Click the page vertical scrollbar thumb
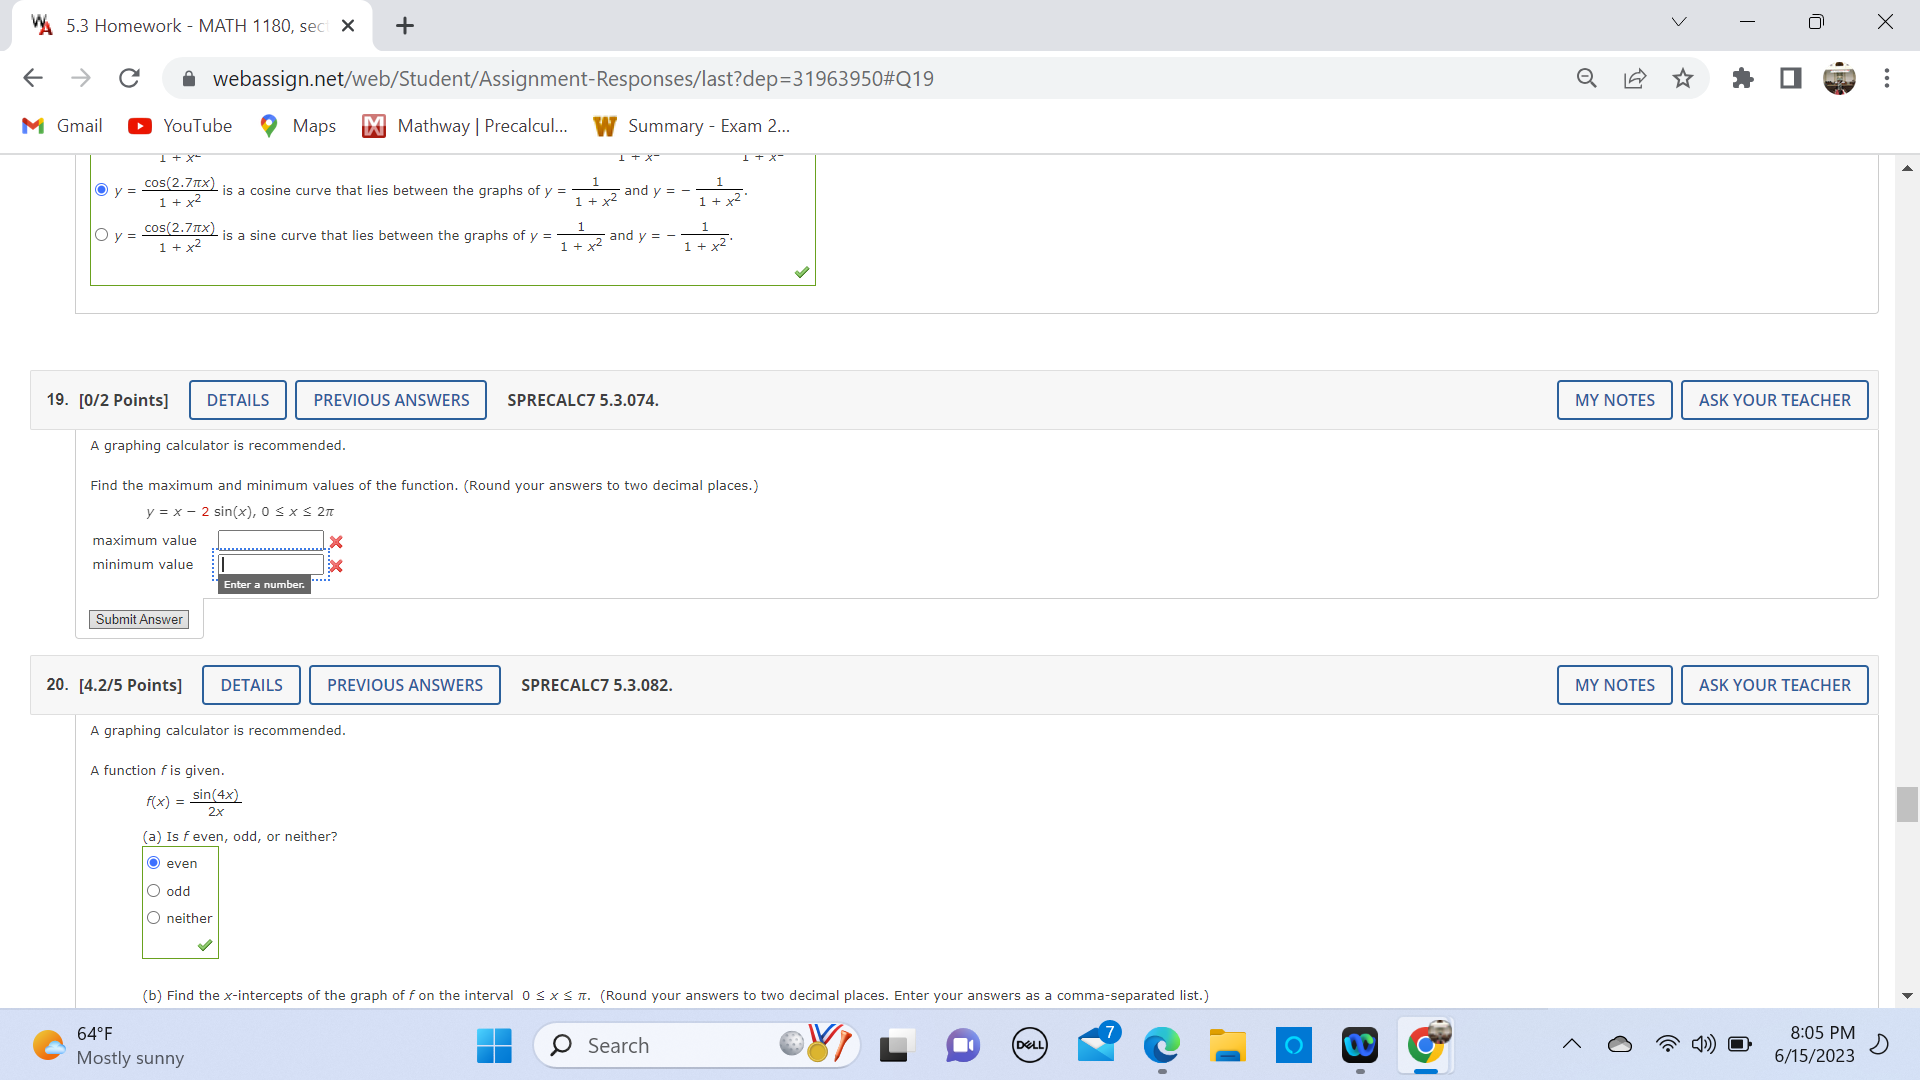 point(1907,804)
